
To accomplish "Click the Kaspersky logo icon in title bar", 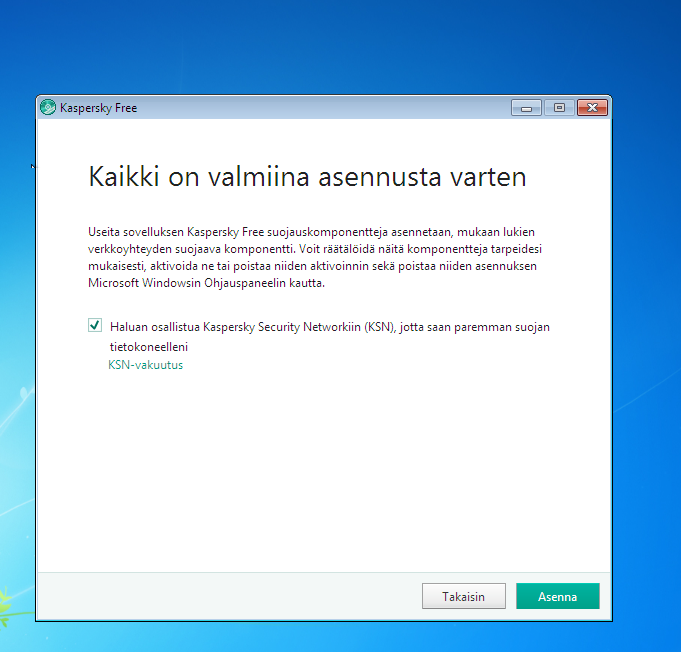I will [x=48, y=107].
